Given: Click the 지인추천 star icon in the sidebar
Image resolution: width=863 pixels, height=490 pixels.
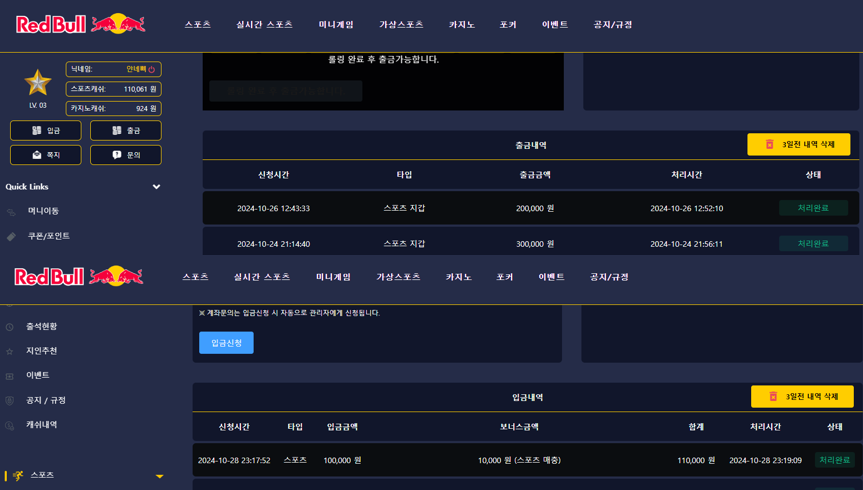Looking at the screenshot, I should (10, 352).
